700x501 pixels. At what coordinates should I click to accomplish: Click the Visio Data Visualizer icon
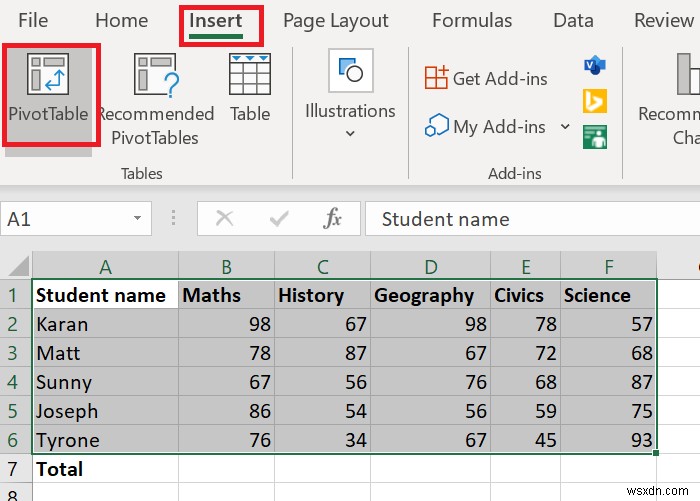pos(595,66)
